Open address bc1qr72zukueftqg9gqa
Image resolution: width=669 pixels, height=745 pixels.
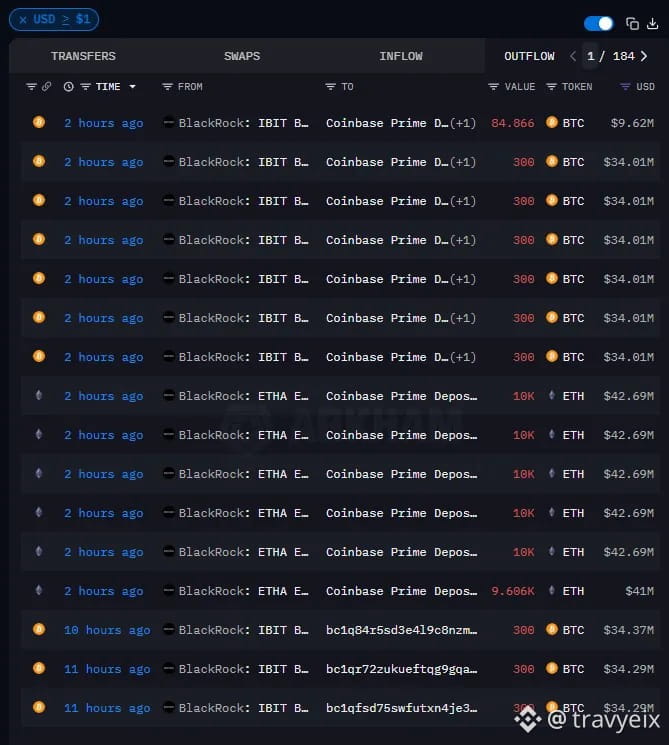[402, 669]
